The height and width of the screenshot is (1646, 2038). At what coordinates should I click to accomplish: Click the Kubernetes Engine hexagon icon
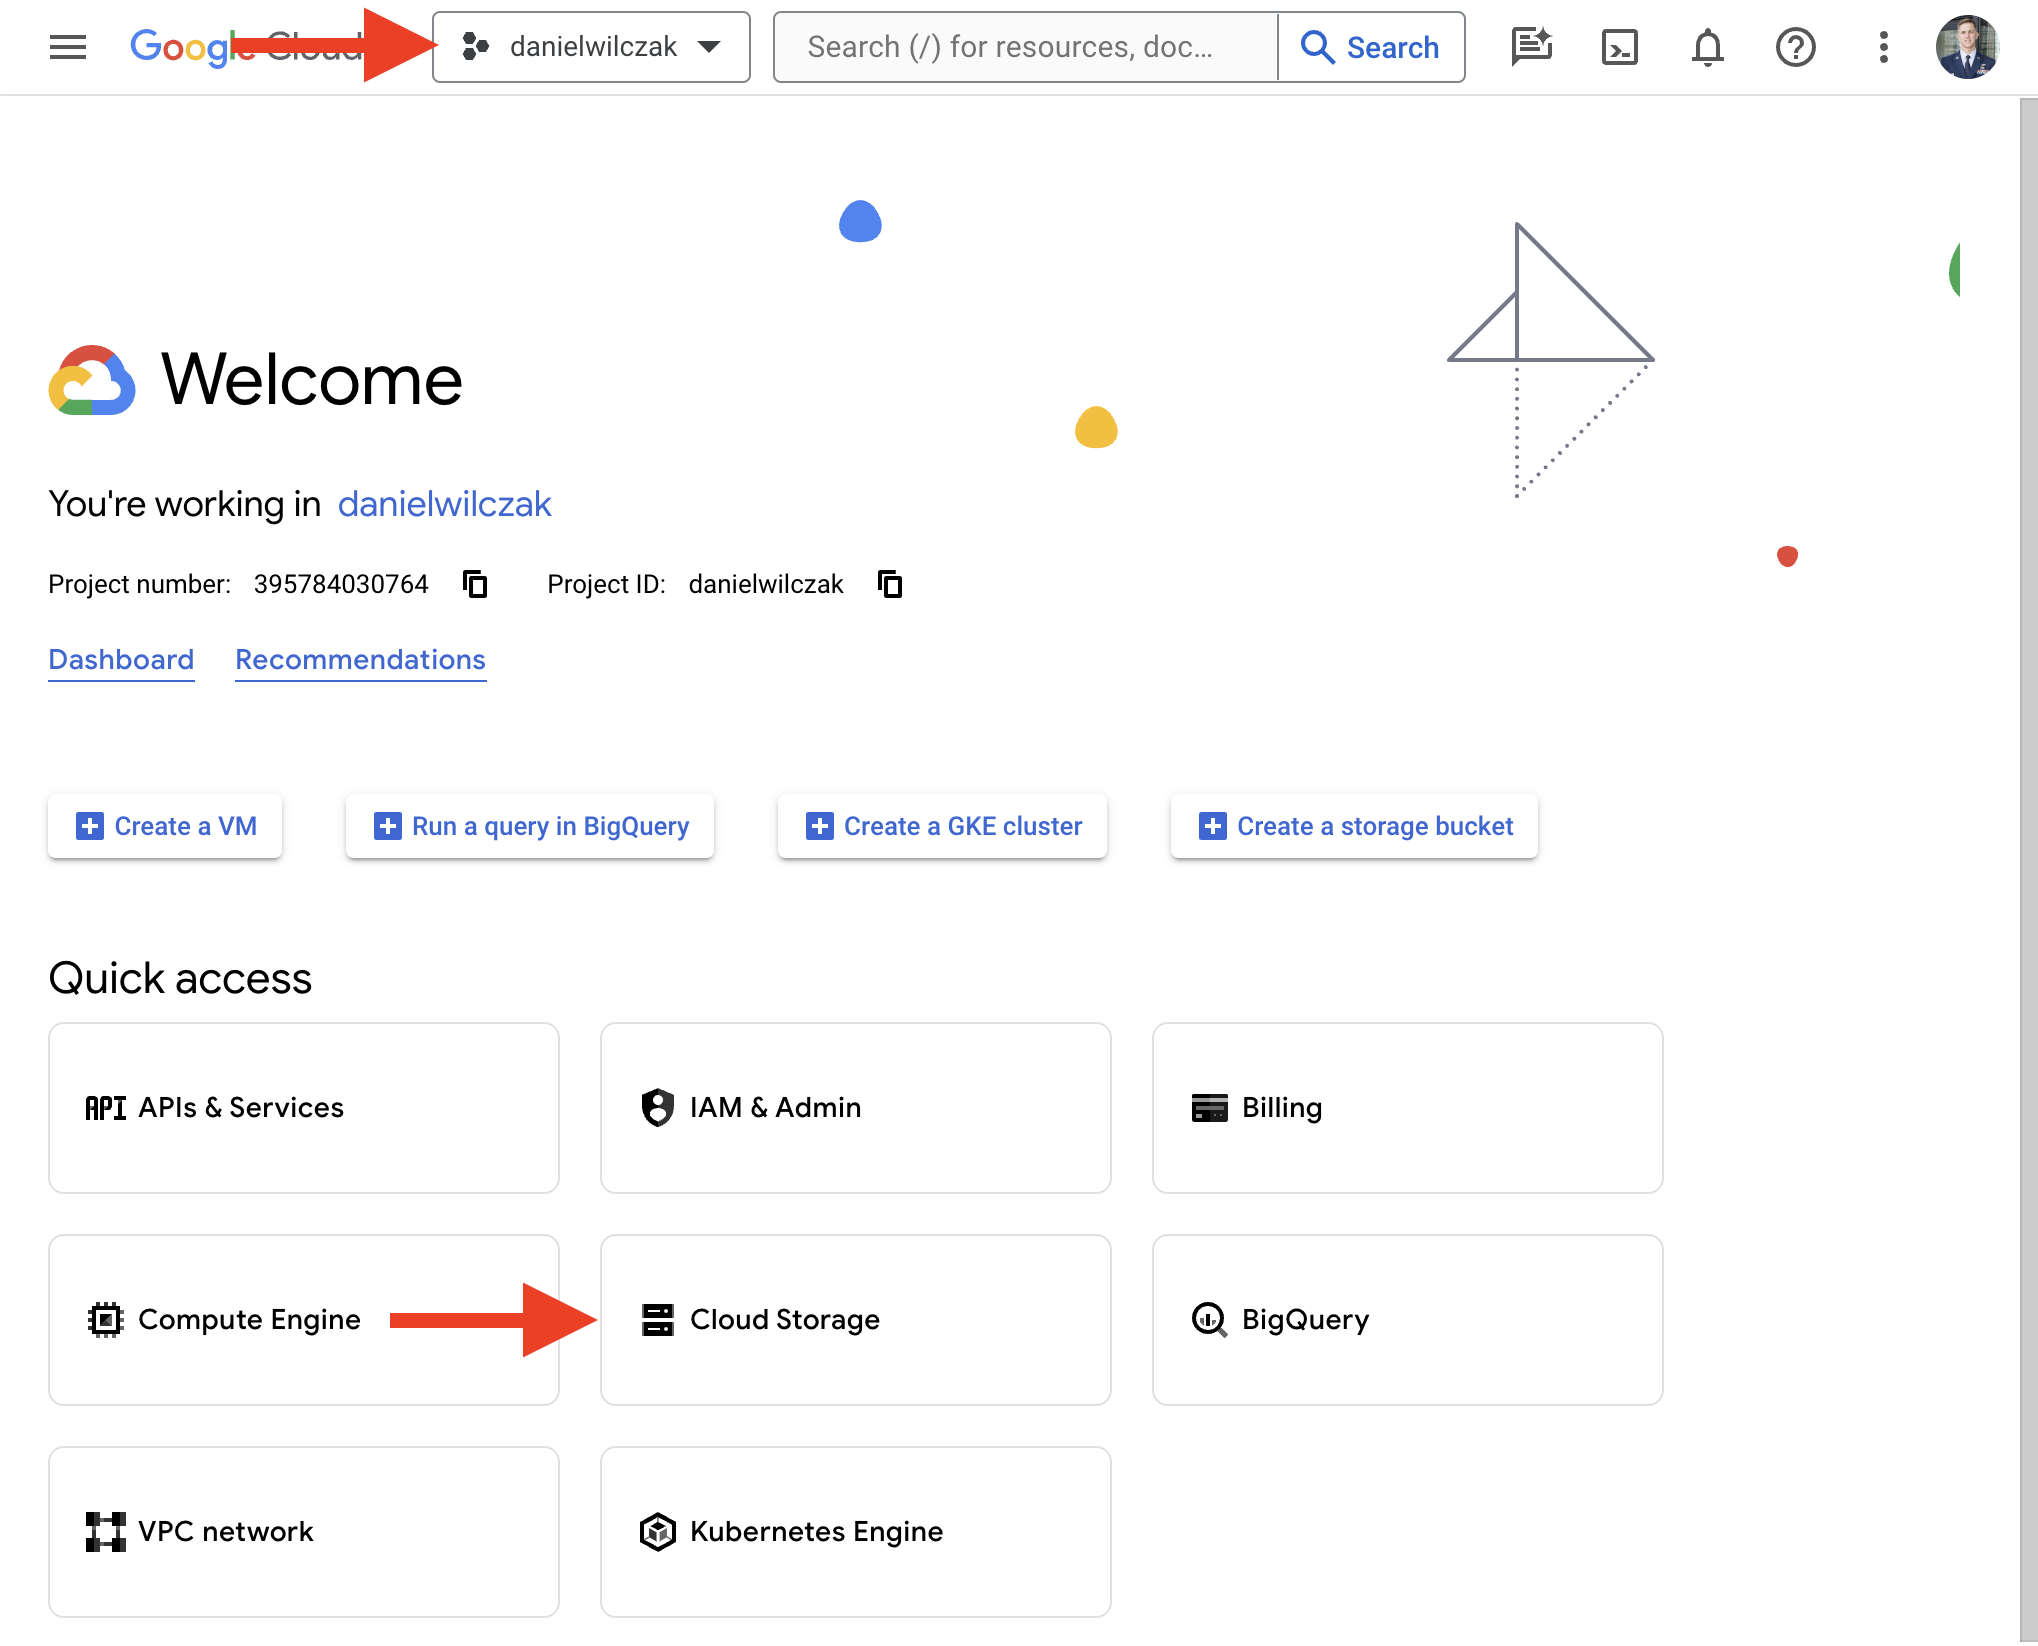657,1532
